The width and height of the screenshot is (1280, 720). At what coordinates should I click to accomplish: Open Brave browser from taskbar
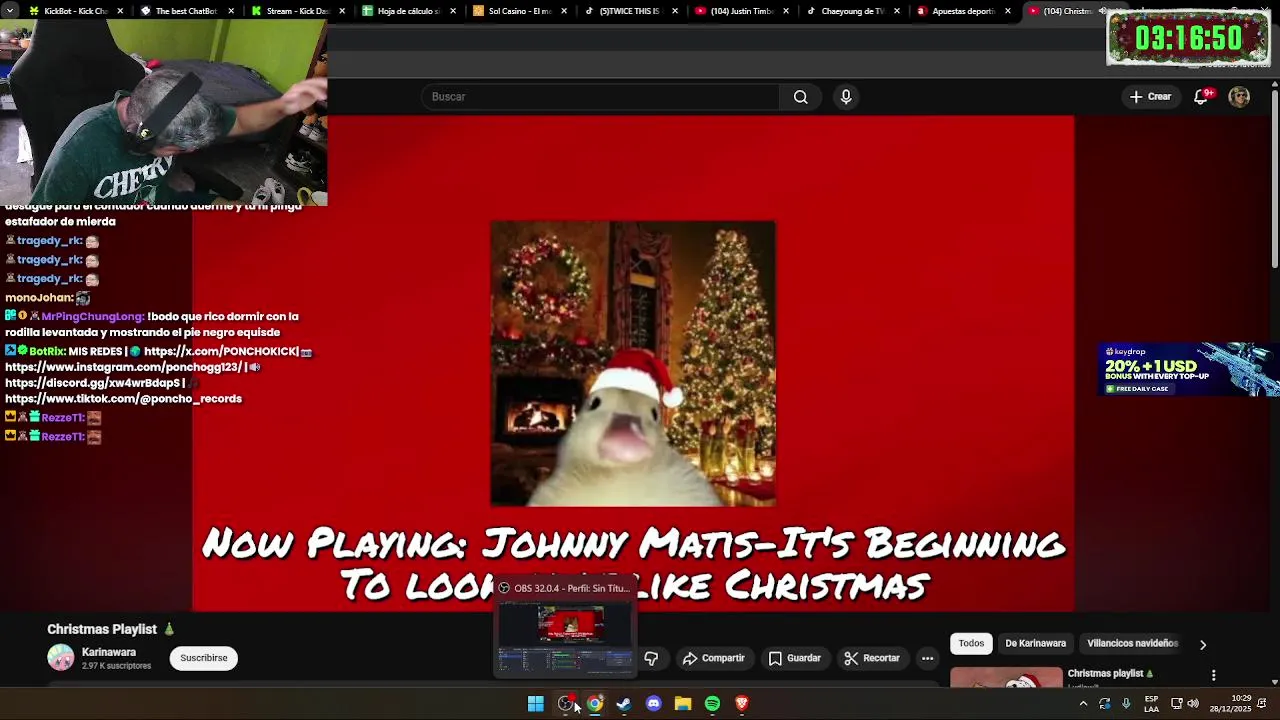click(742, 704)
